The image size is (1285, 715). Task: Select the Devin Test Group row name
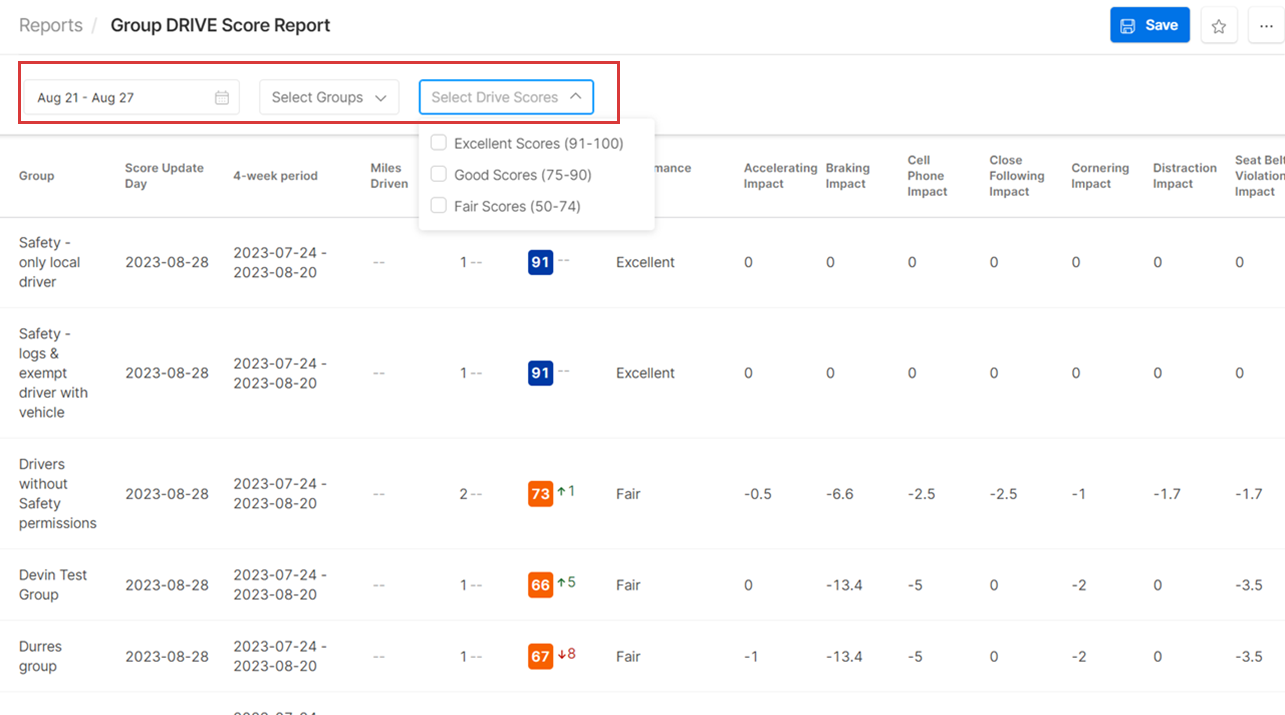53,585
